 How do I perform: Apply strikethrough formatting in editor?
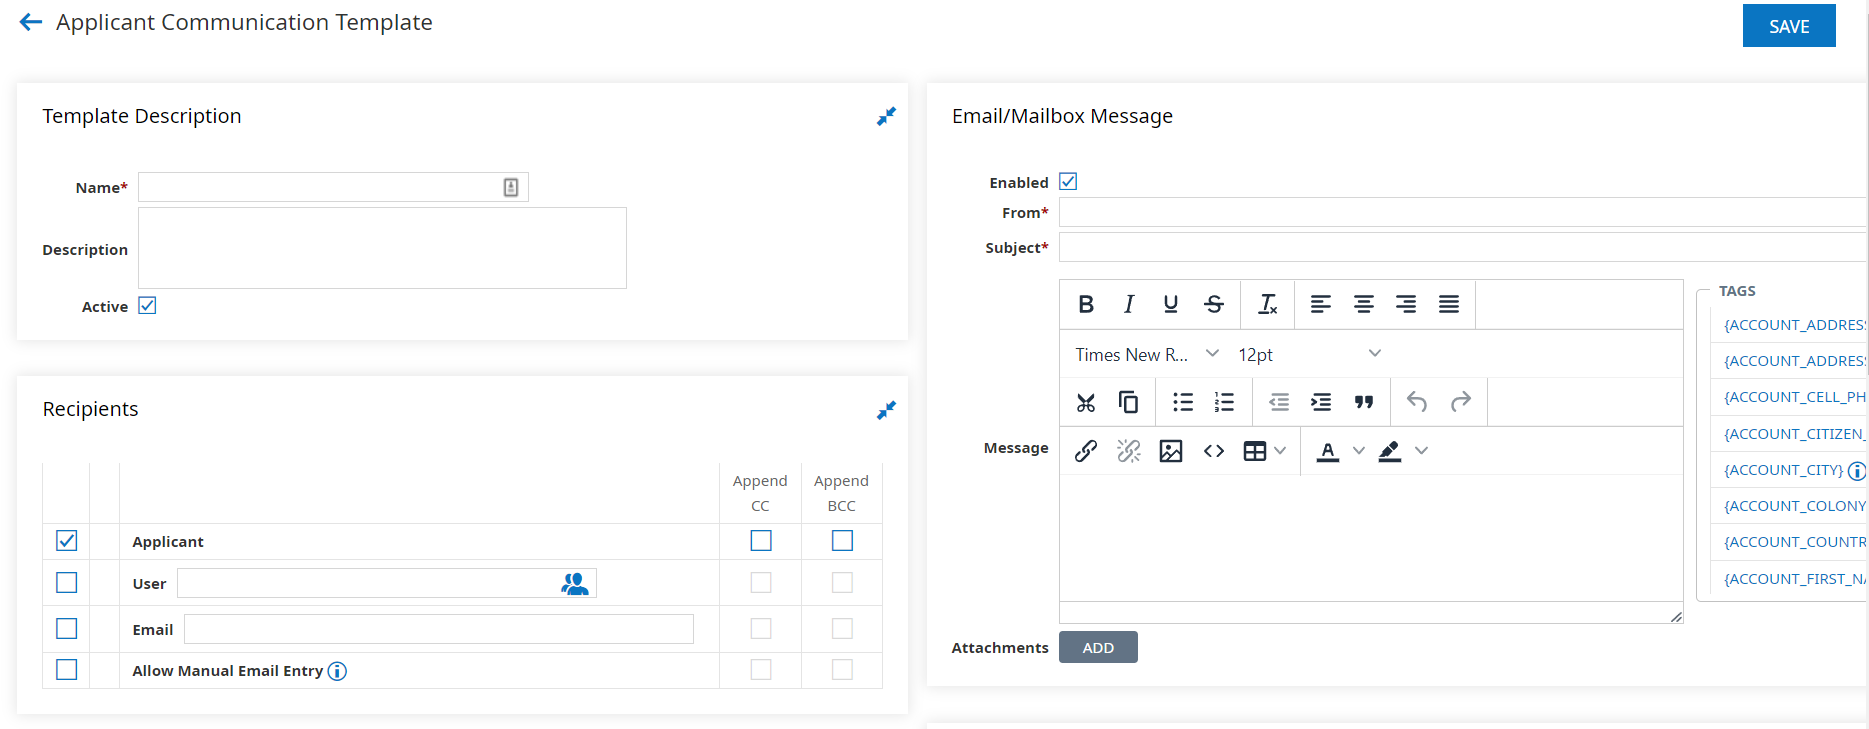tap(1214, 304)
